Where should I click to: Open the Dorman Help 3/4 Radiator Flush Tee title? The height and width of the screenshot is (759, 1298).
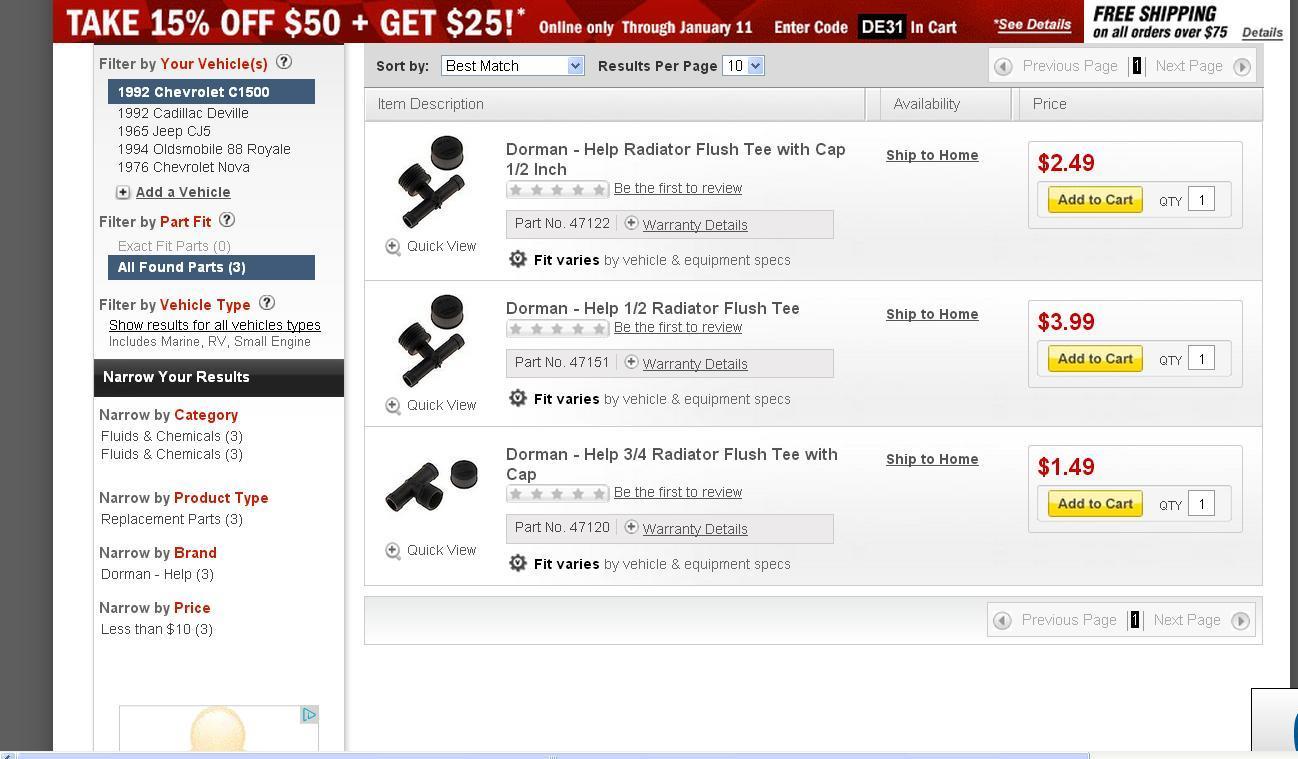click(x=671, y=464)
